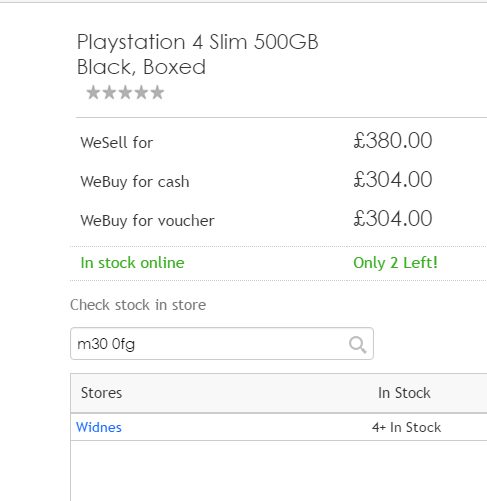Click the In Stock column header

tap(404, 393)
